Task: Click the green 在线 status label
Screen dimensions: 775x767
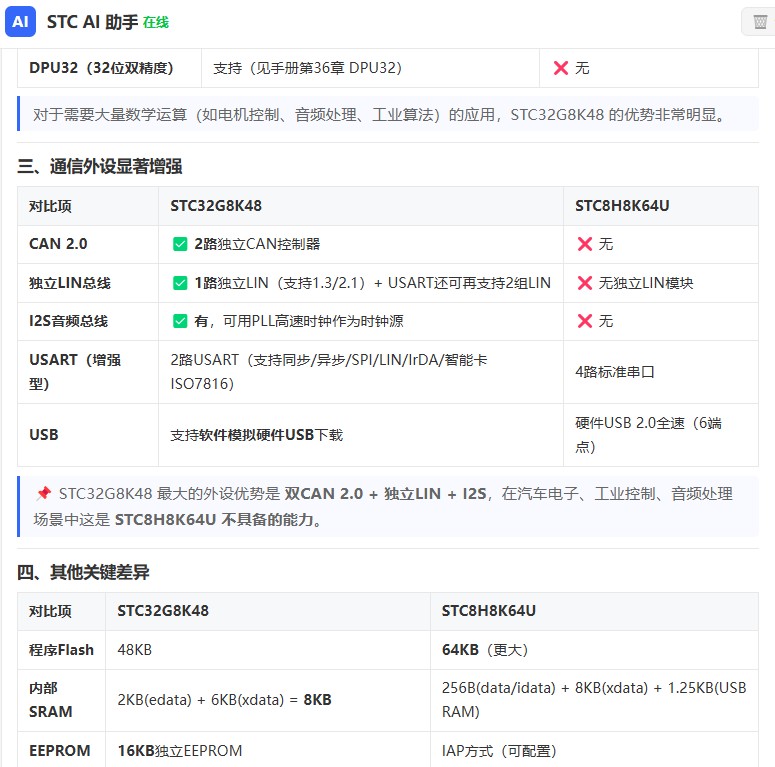Action: click(x=156, y=22)
